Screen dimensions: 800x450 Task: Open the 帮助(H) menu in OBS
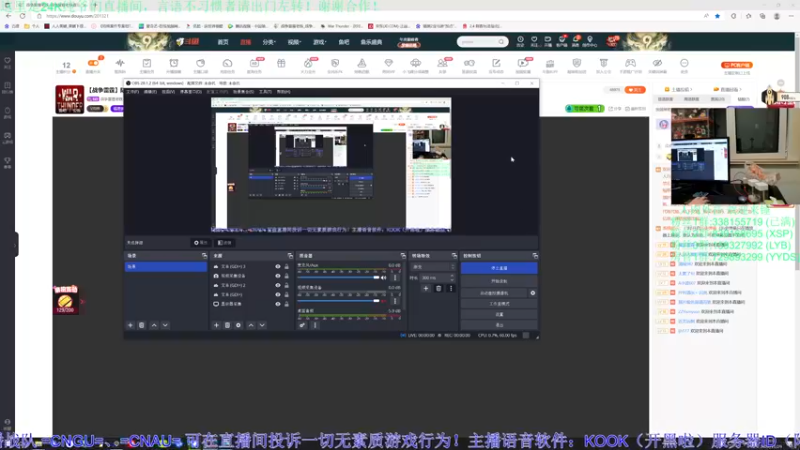click(283, 92)
